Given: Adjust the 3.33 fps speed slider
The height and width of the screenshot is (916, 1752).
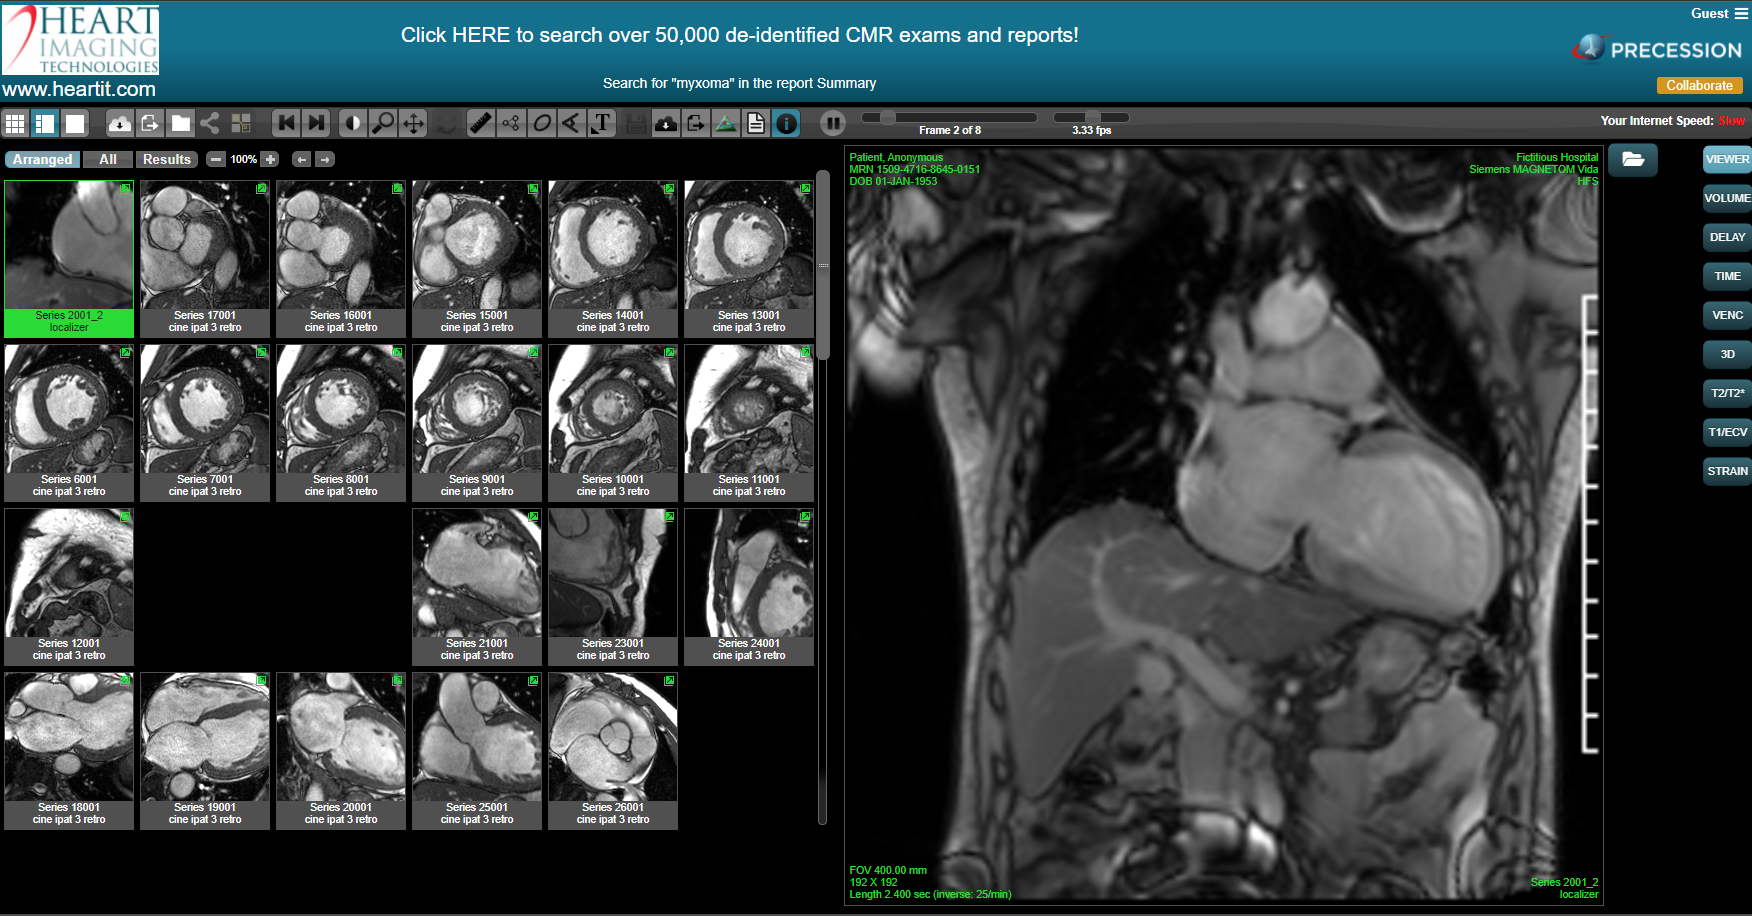Looking at the screenshot, I should coord(1092,118).
